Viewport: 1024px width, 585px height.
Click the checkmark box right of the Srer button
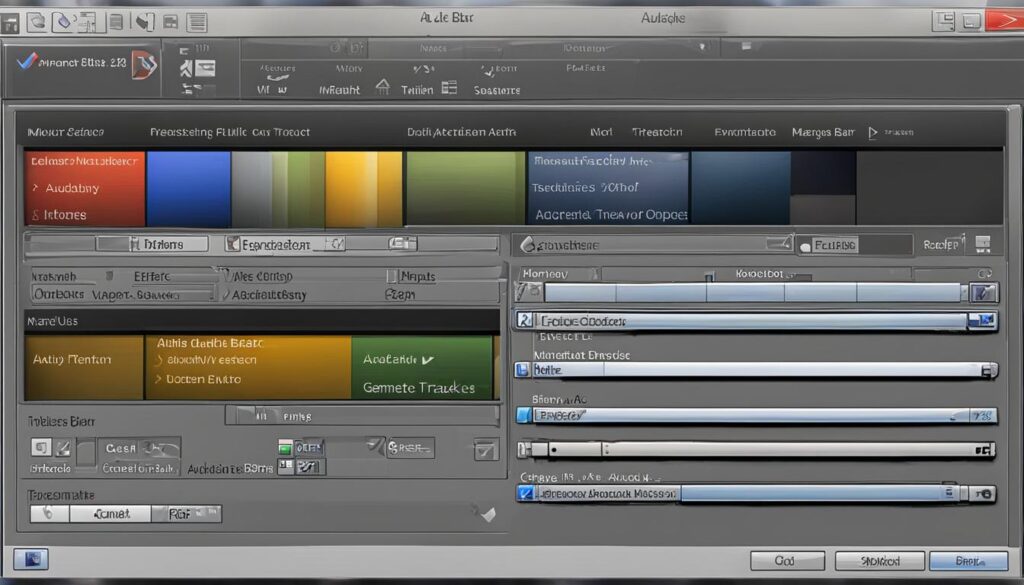(x=485, y=450)
